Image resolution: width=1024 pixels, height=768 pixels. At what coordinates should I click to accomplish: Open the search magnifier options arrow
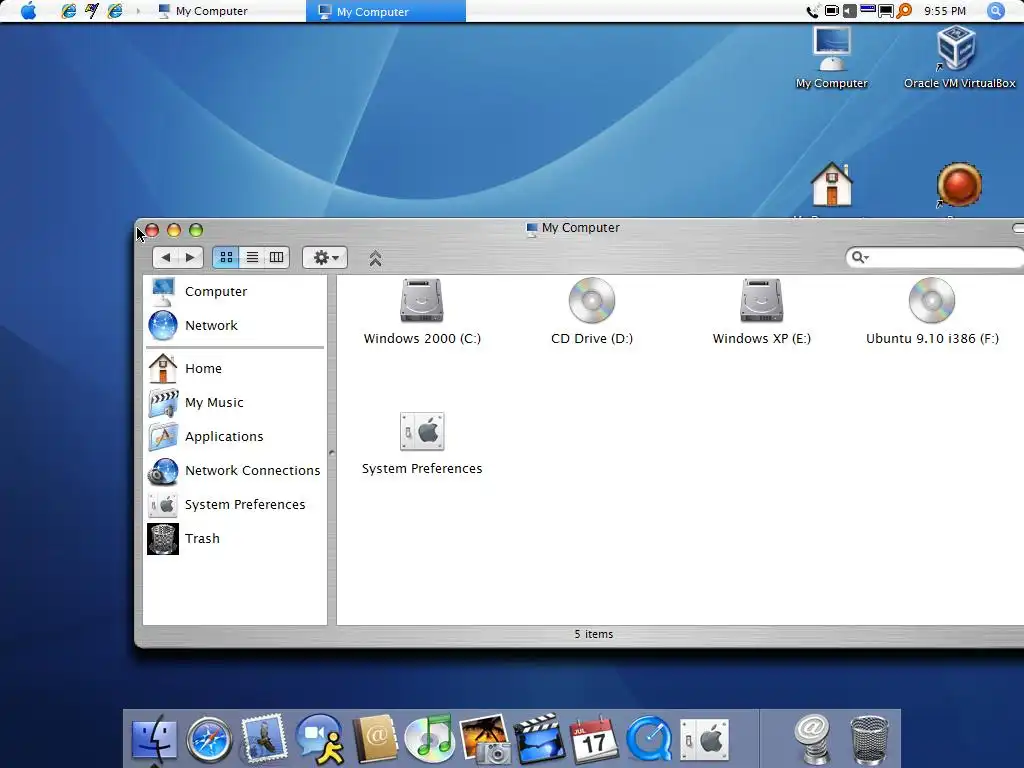[860, 257]
